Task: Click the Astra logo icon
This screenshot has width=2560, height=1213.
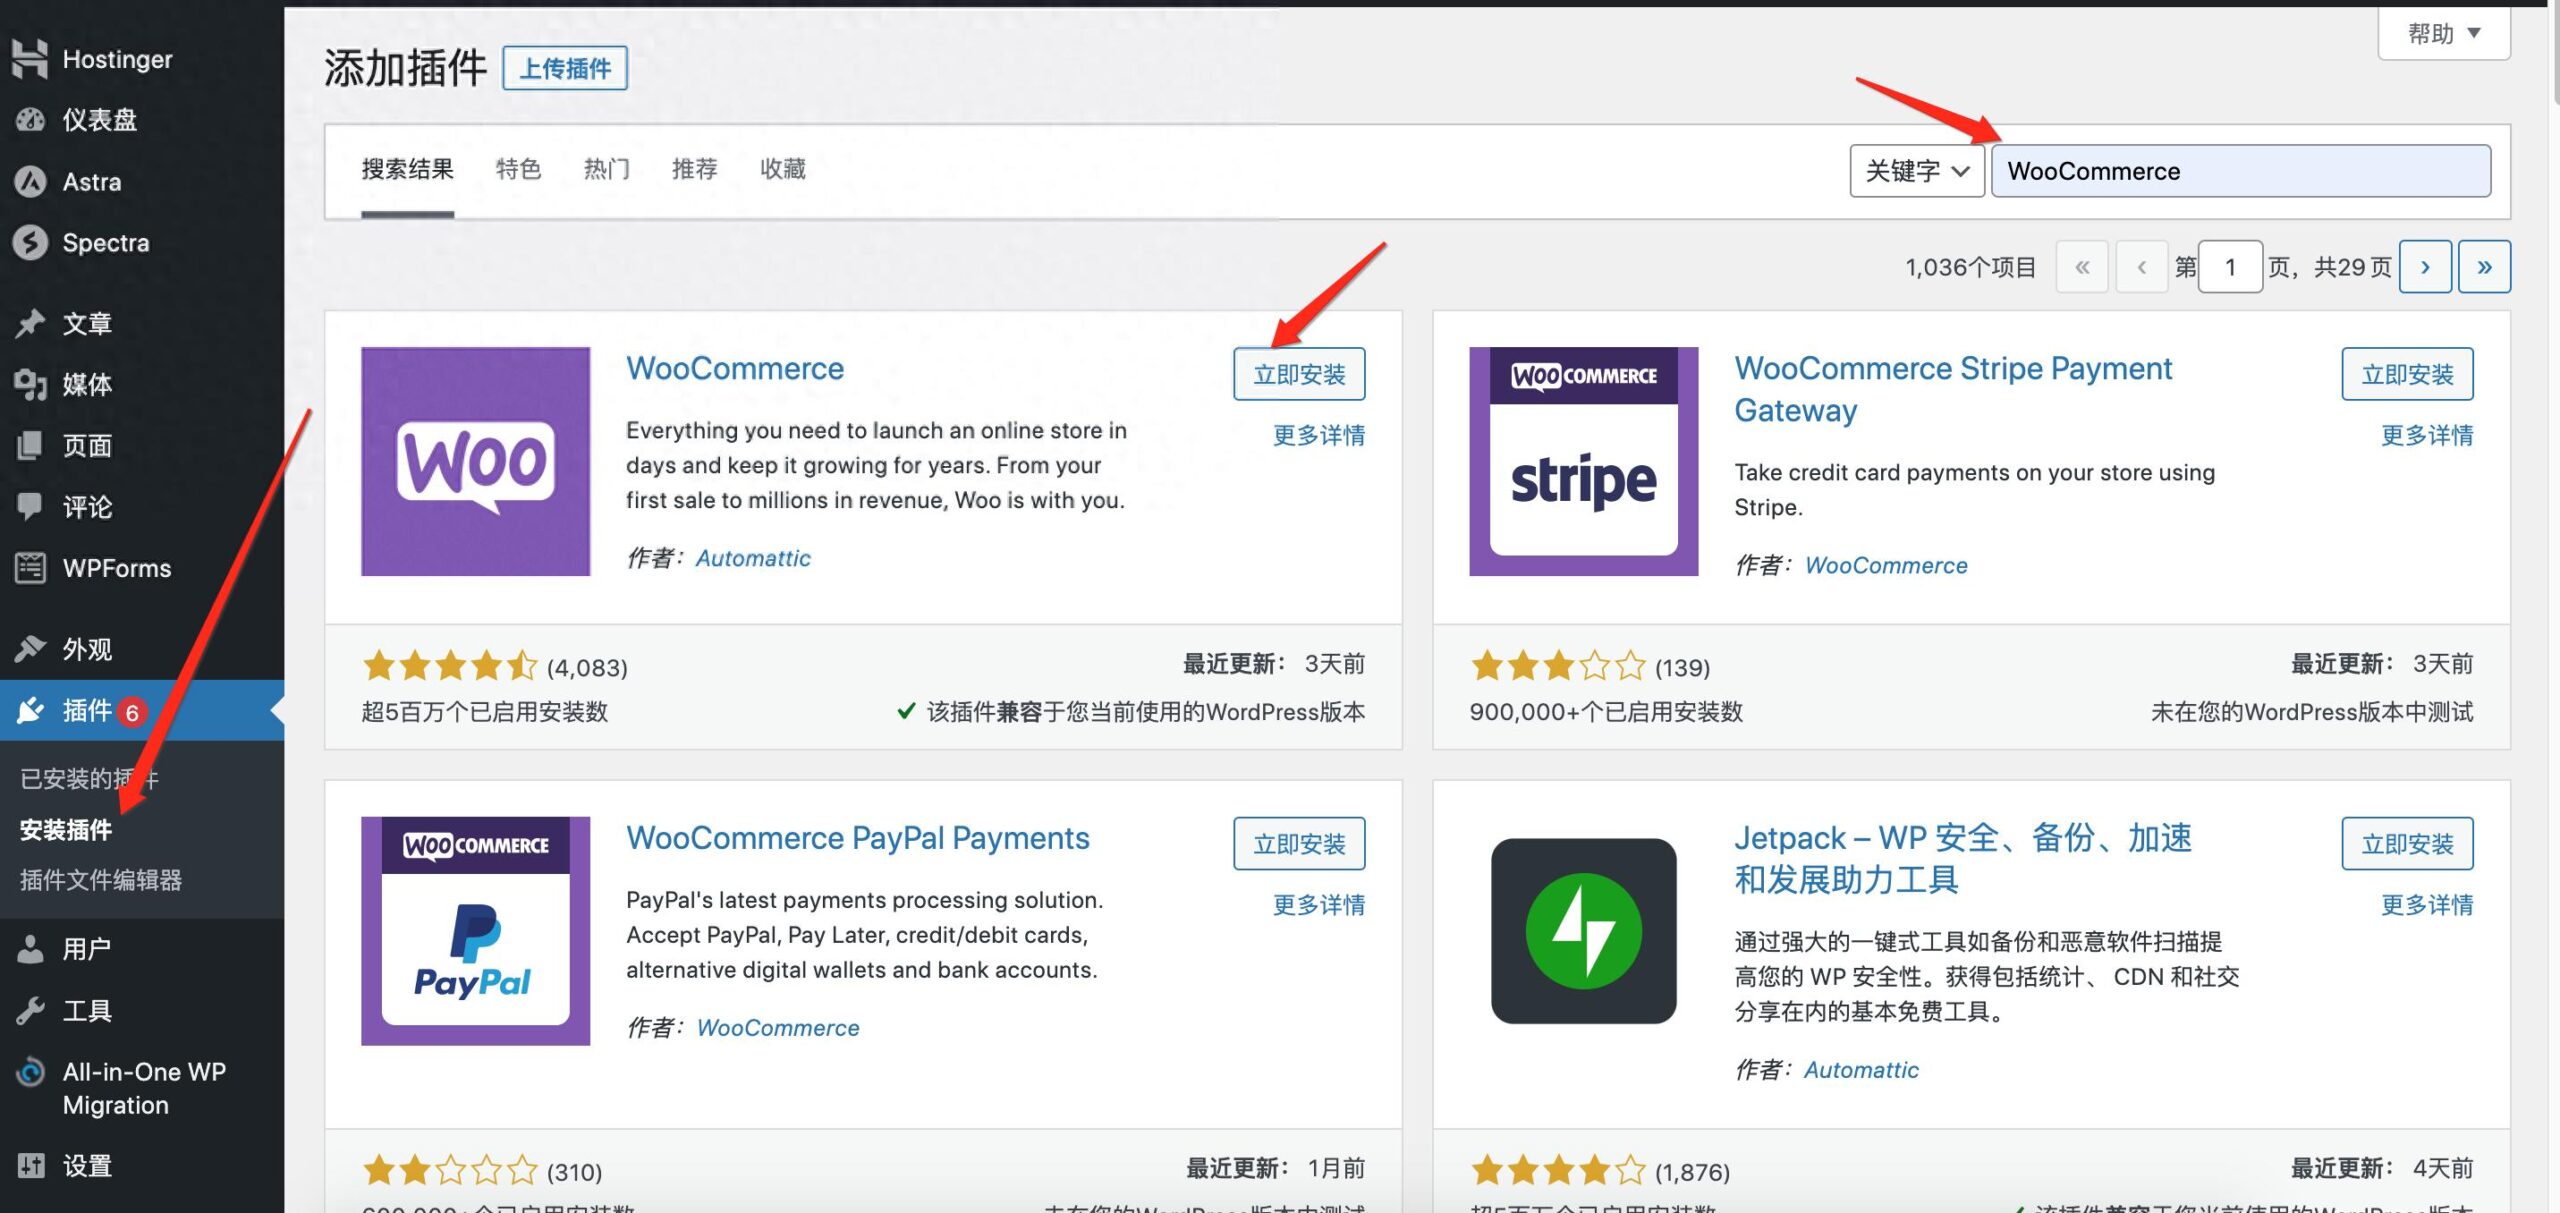Action: click(x=30, y=182)
